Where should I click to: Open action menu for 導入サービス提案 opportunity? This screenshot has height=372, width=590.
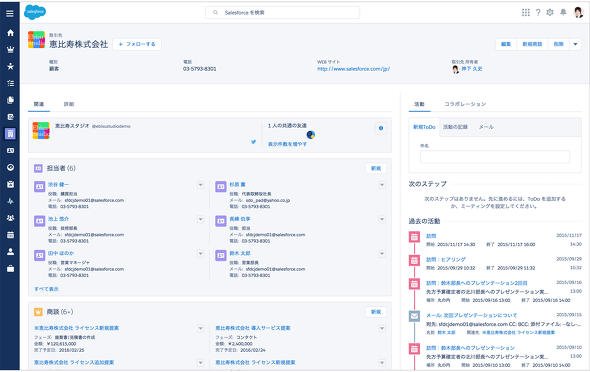pos(382,328)
